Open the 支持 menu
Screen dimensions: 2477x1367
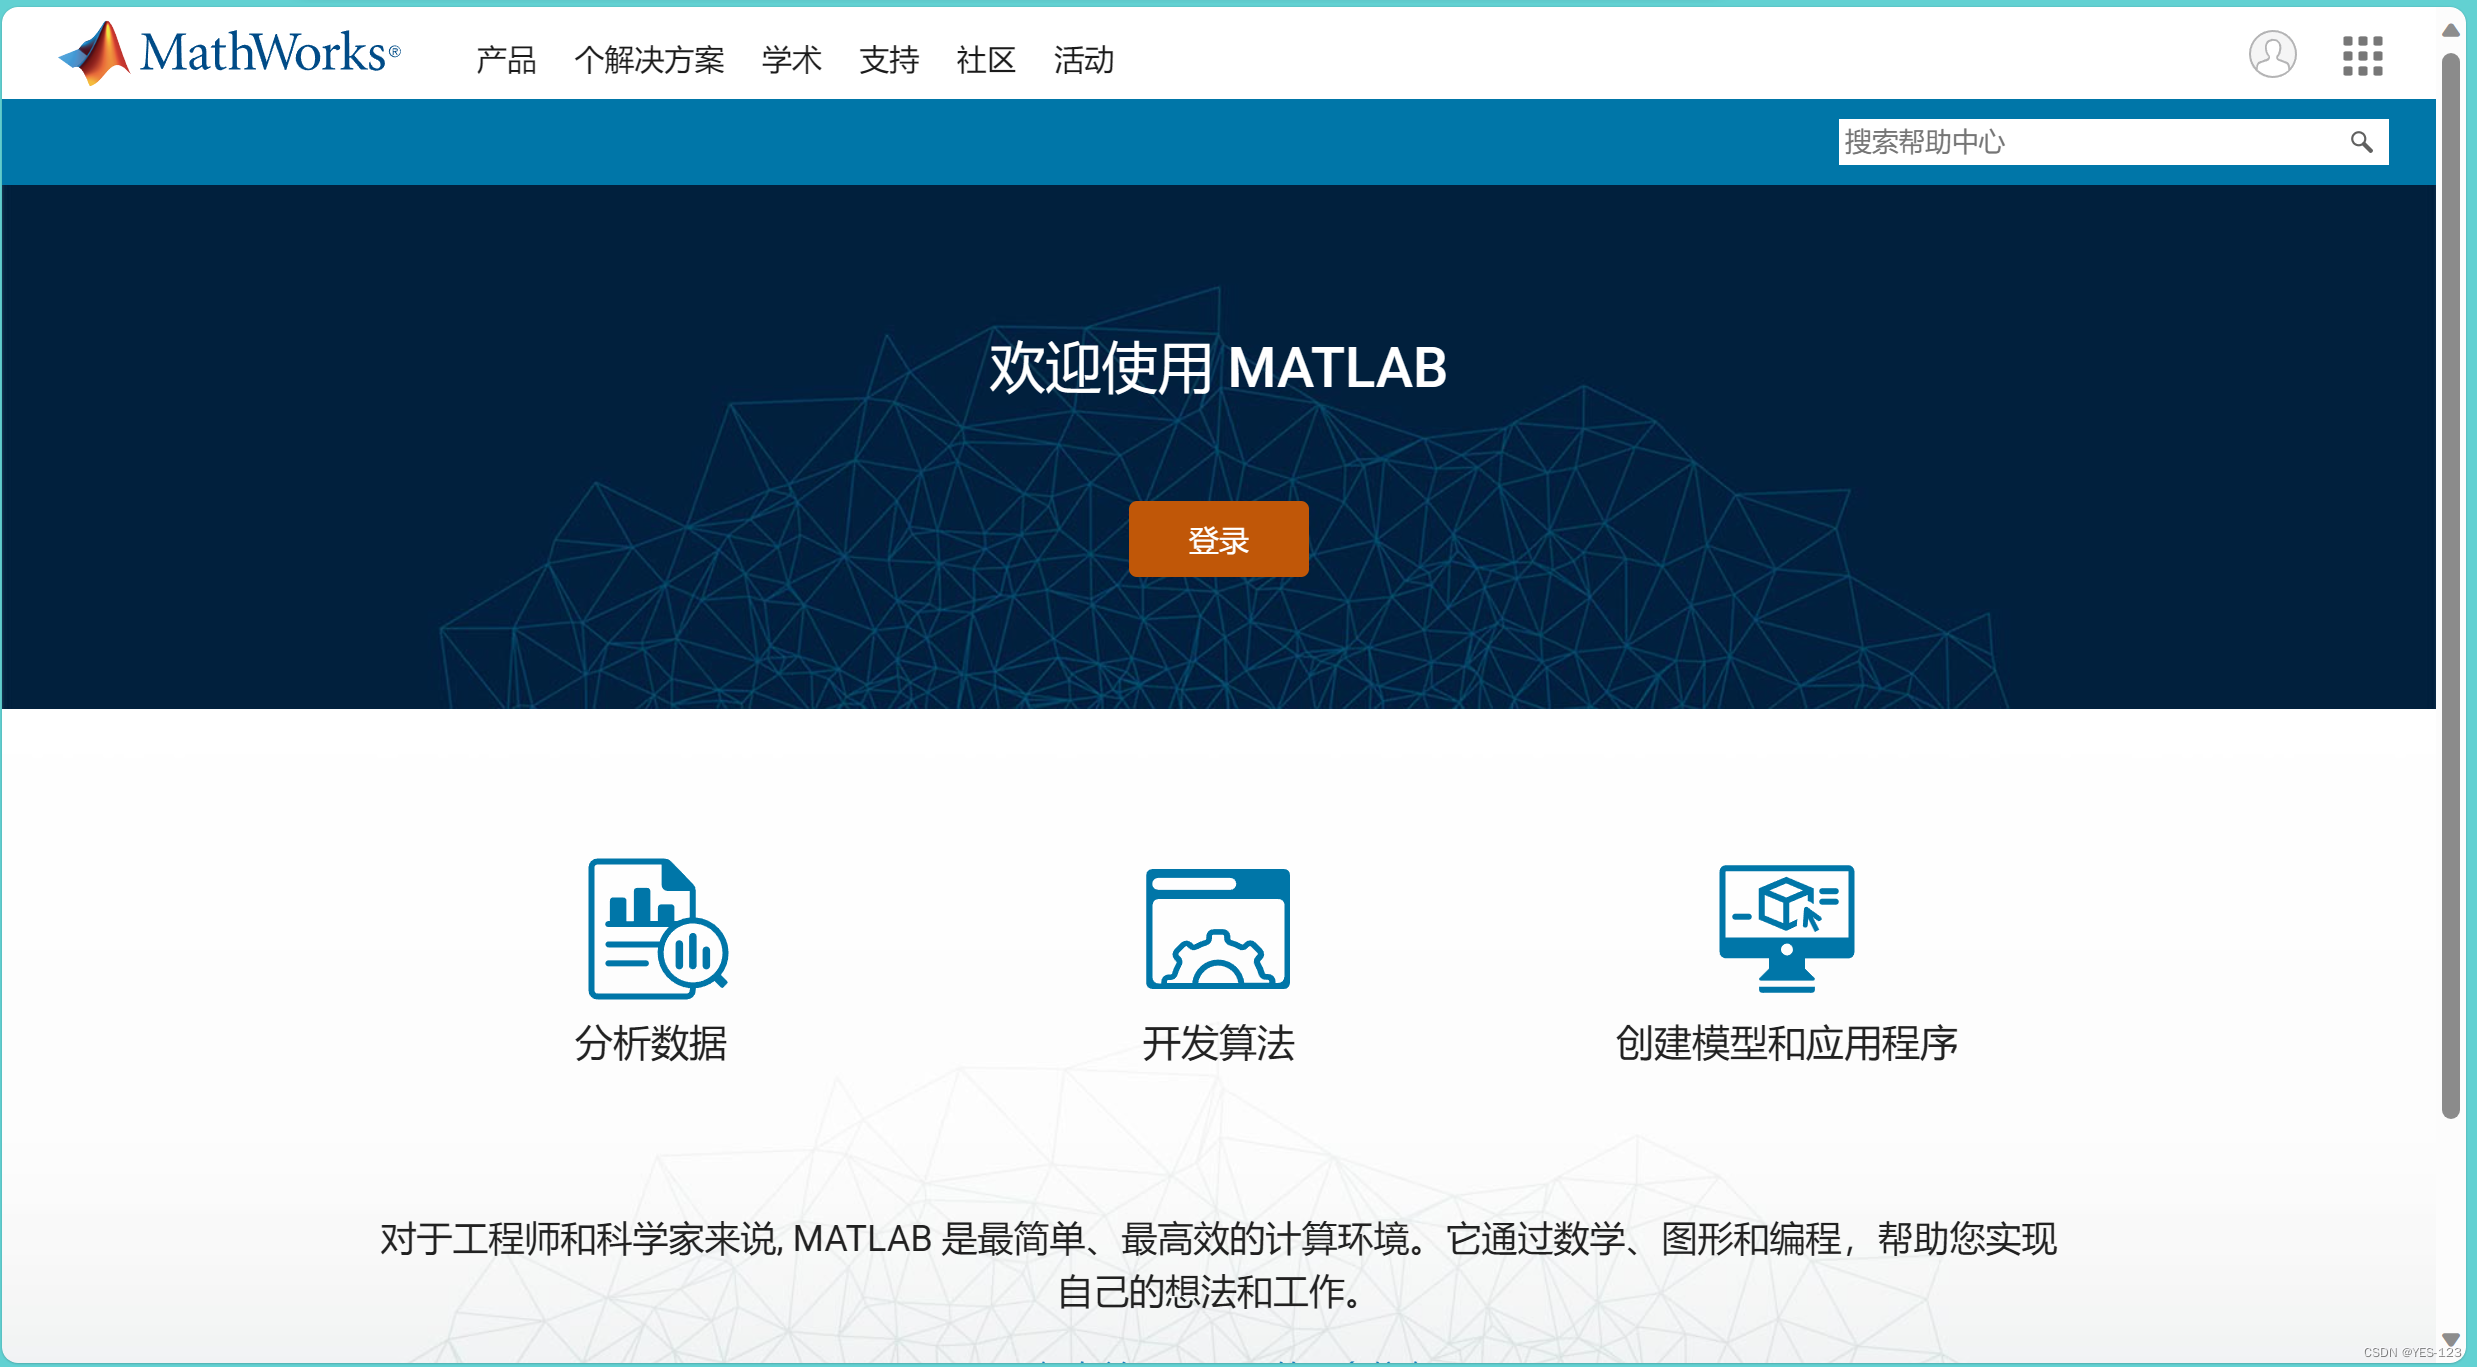click(x=889, y=60)
